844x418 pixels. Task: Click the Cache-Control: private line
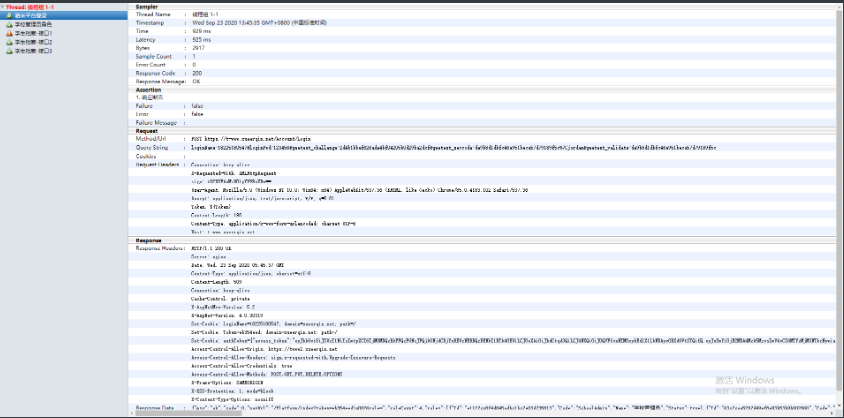pyautogui.click(x=220, y=299)
